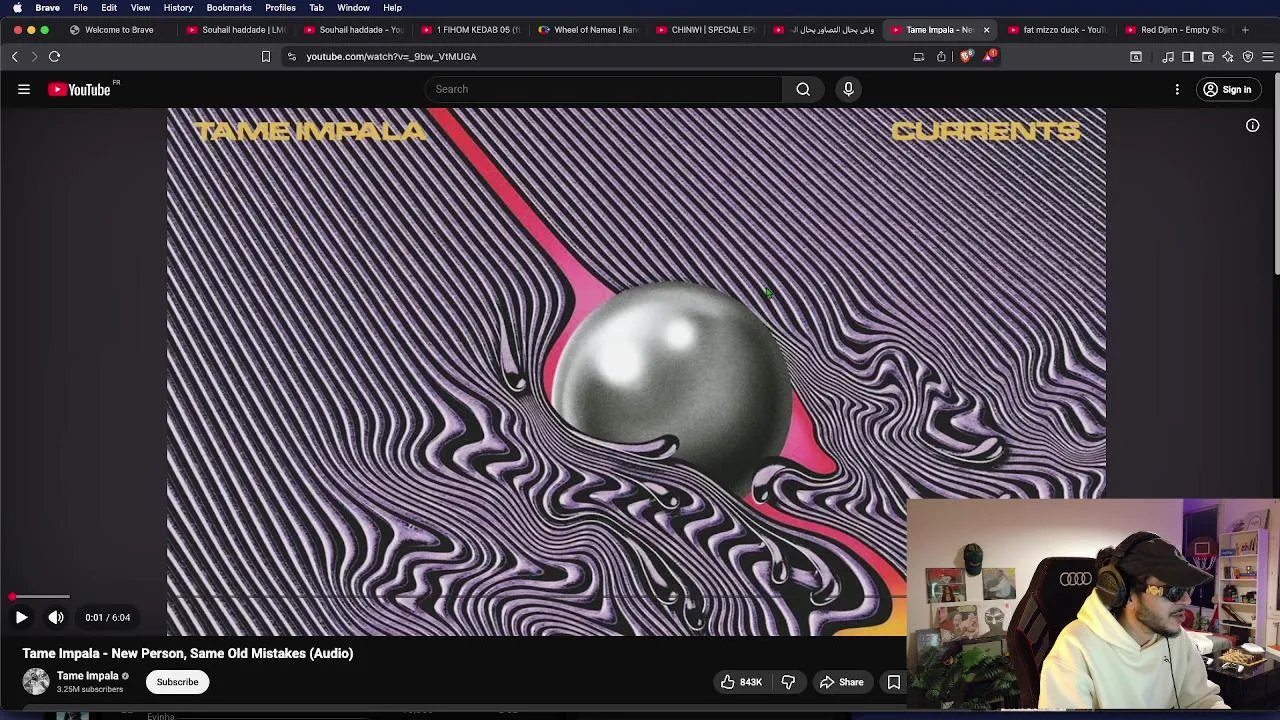Open Brave VPN shield icon
Image resolution: width=1280 pixels, height=720 pixels.
pos(1248,57)
